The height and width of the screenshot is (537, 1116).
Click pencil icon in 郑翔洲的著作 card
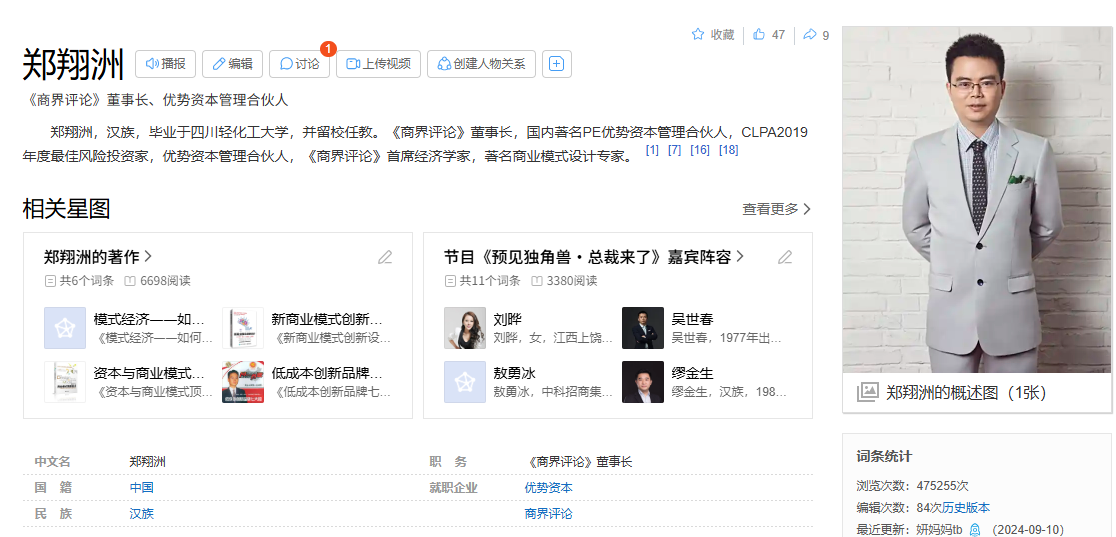click(x=385, y=257)
